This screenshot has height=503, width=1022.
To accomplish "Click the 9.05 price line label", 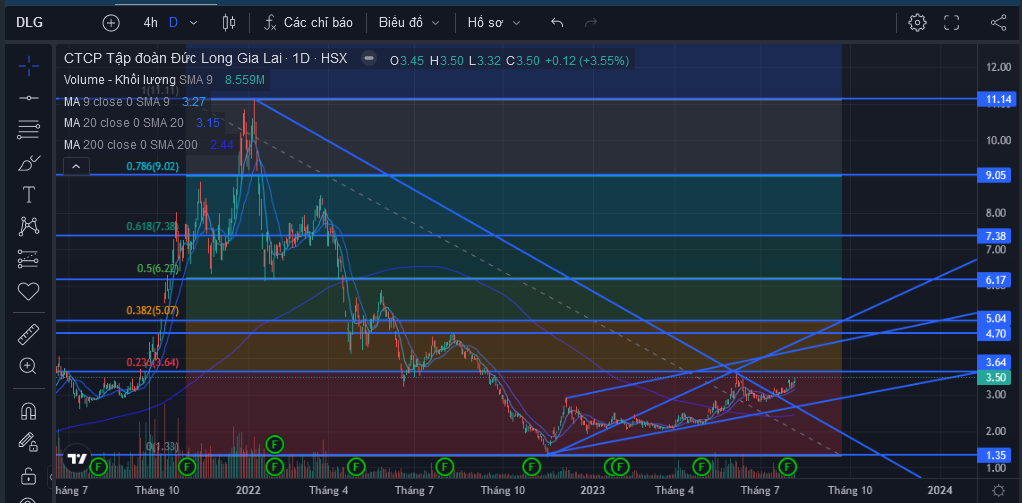I will (x=997, y=175).
